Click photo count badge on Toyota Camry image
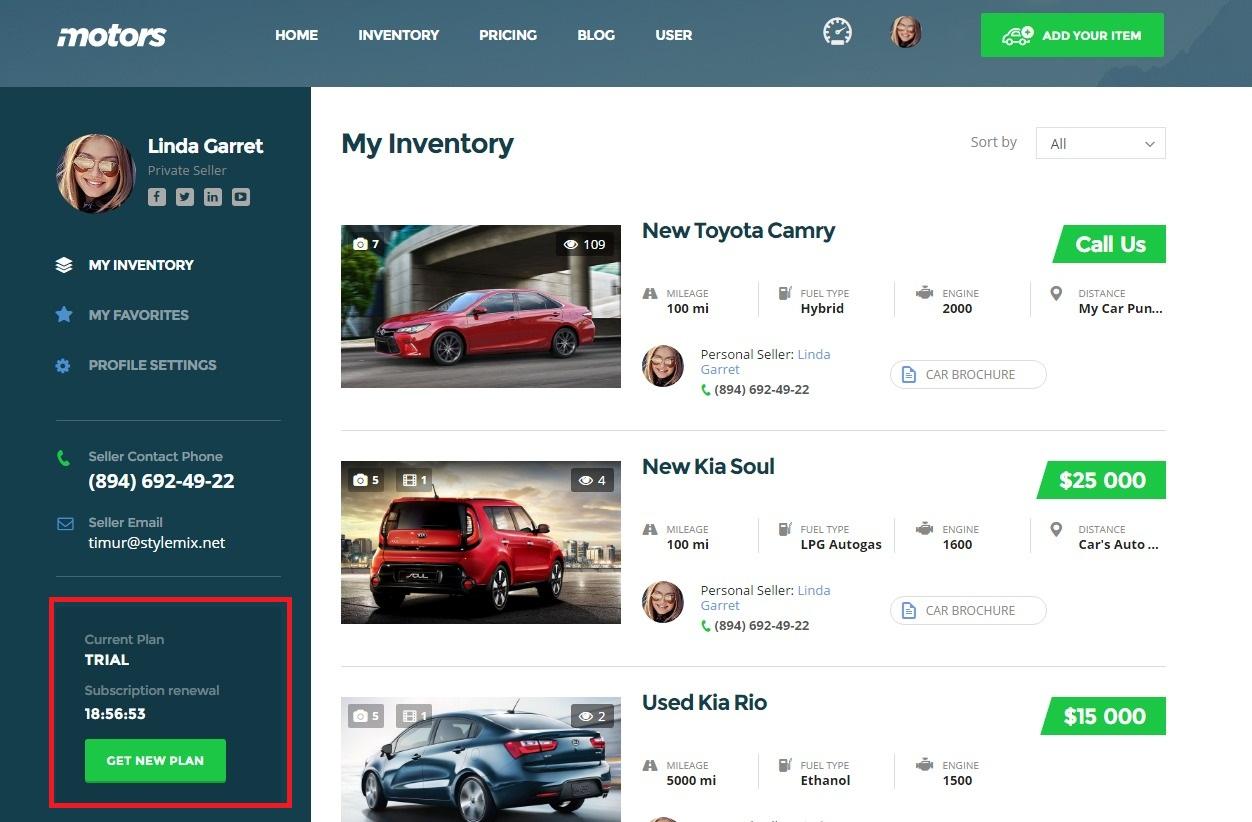This screenshot has width=1252, height=822. [x=366, y=244]
